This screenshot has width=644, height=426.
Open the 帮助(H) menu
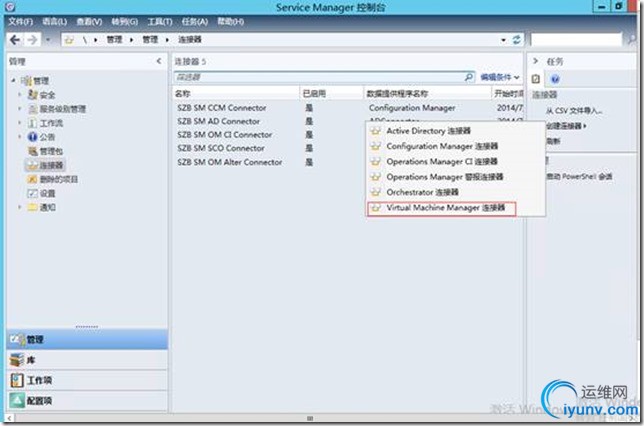coord(230,21)
